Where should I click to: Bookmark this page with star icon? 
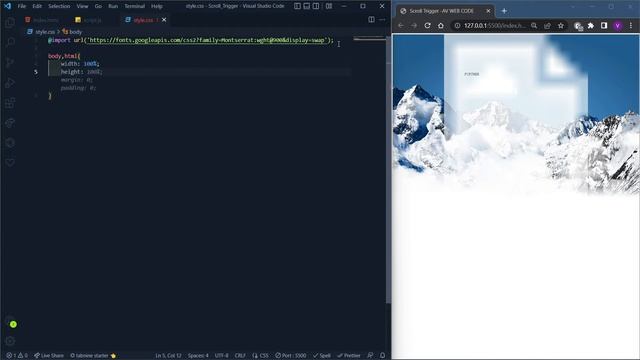561,25
